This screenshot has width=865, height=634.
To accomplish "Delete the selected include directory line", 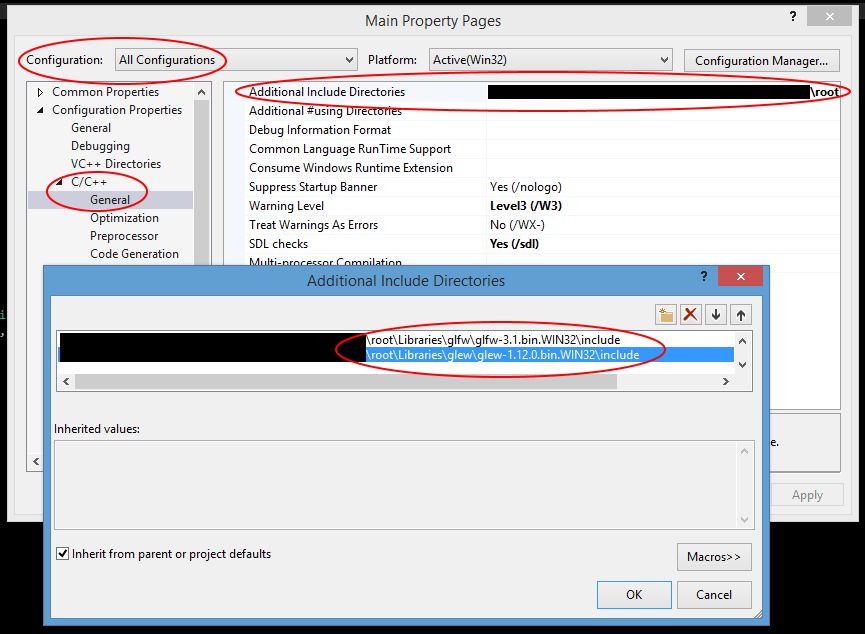I will pyautogui.click(x=690, y=315).
